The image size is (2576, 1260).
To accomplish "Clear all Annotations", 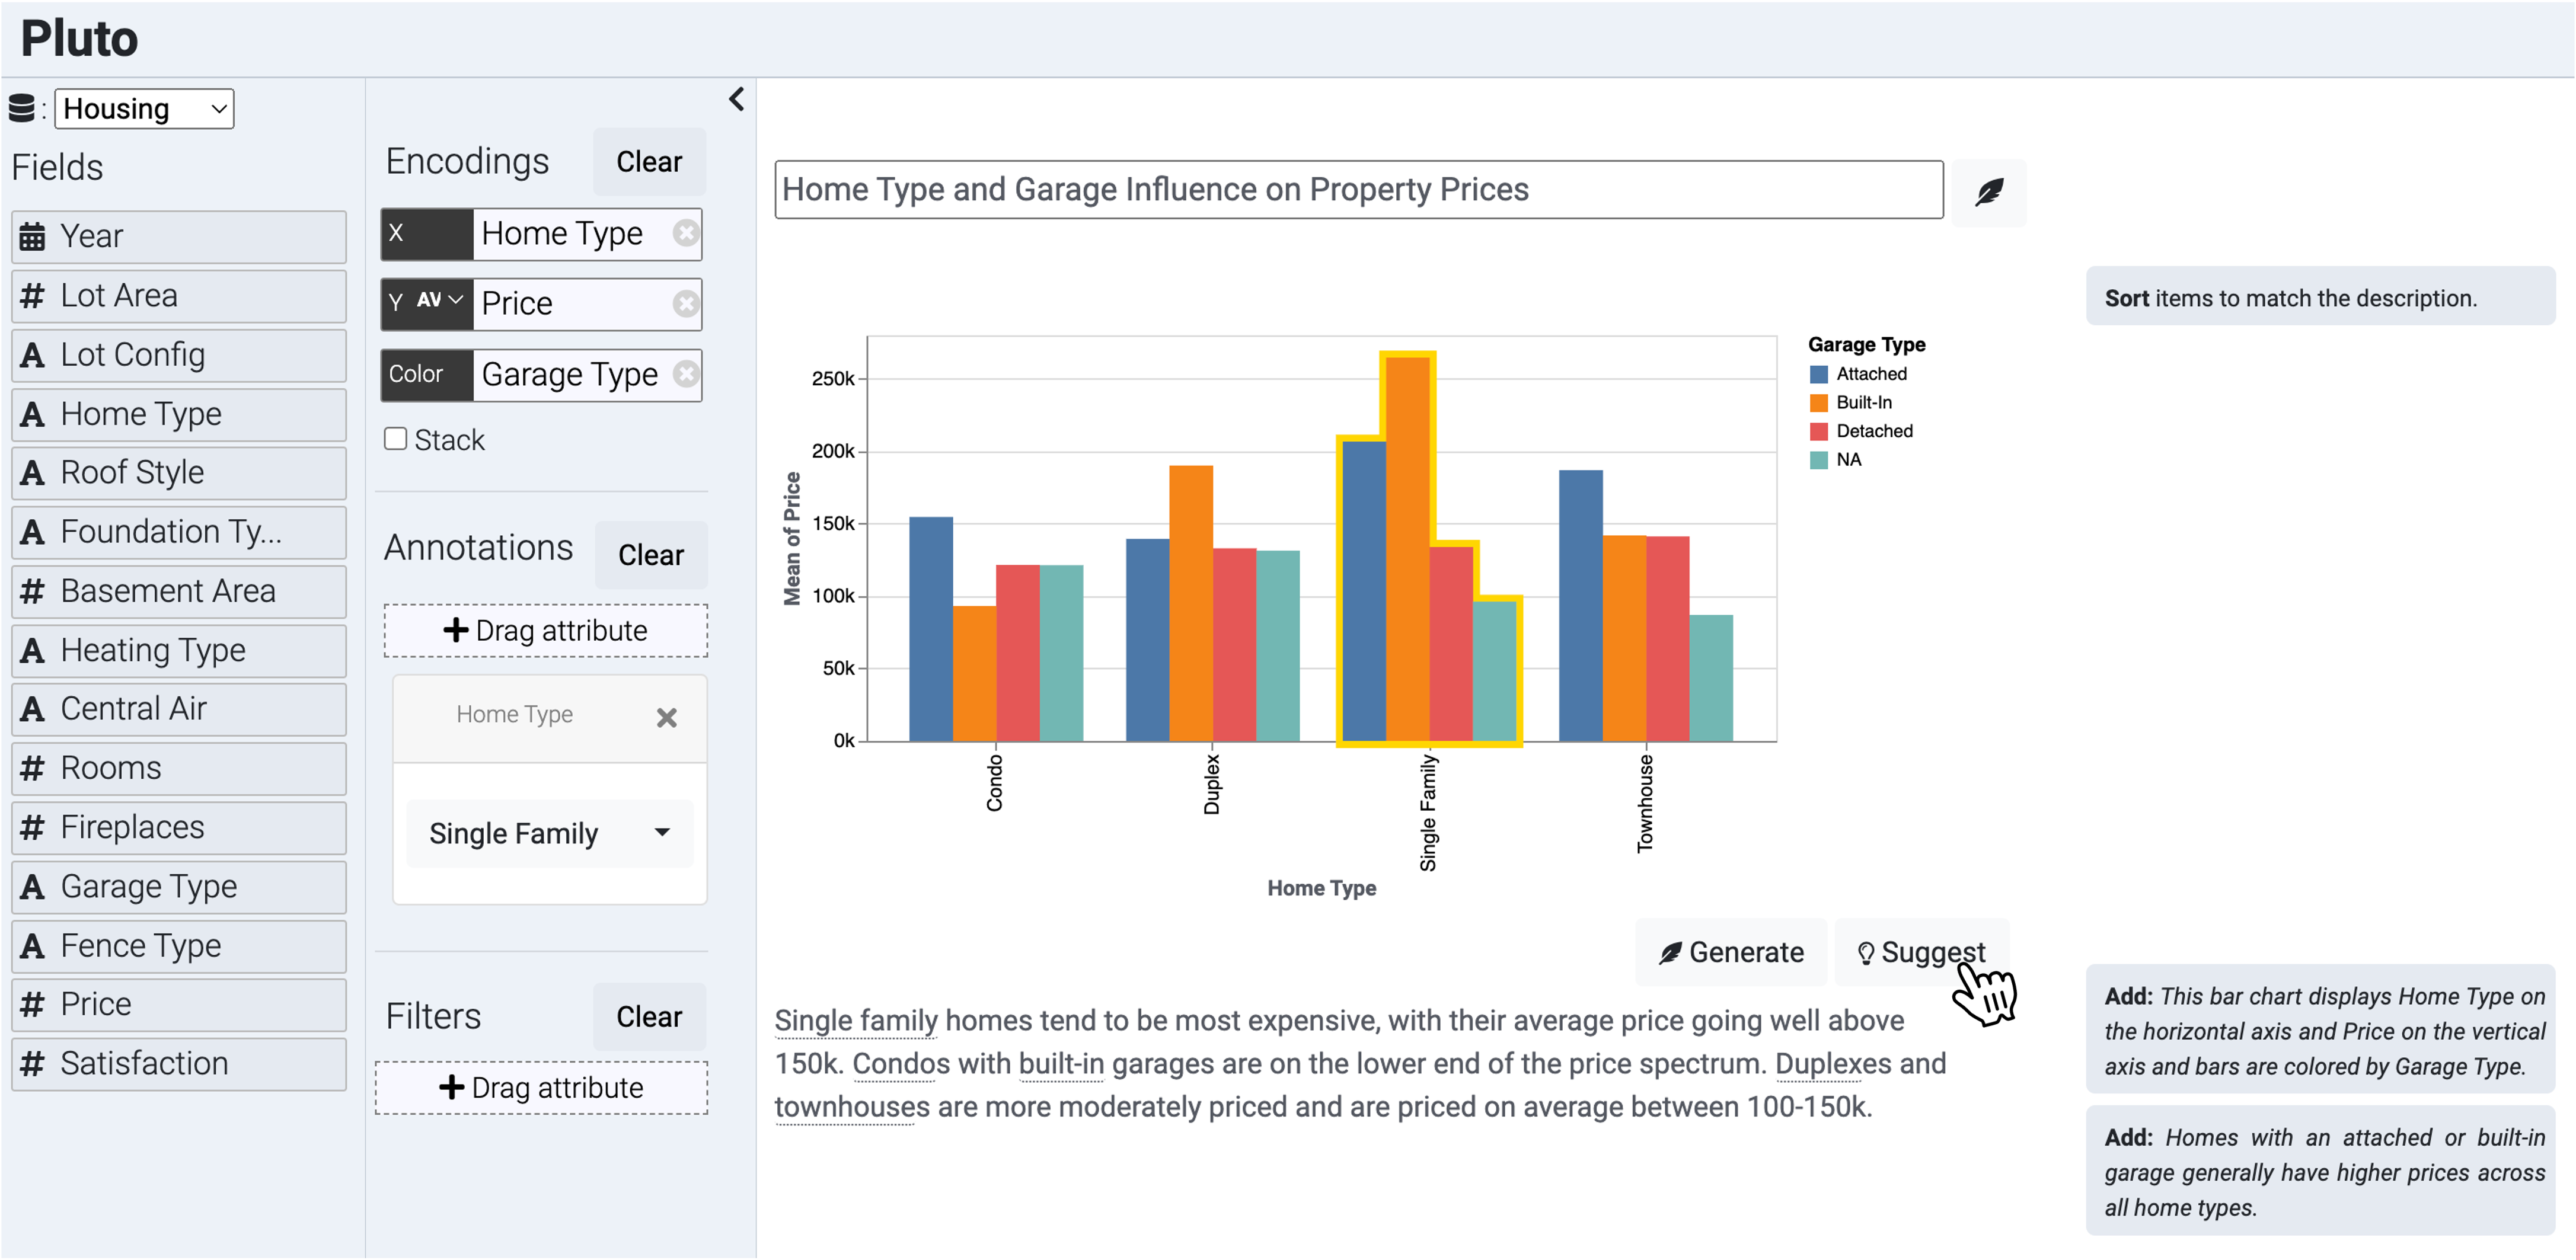I will coord(650,555).
